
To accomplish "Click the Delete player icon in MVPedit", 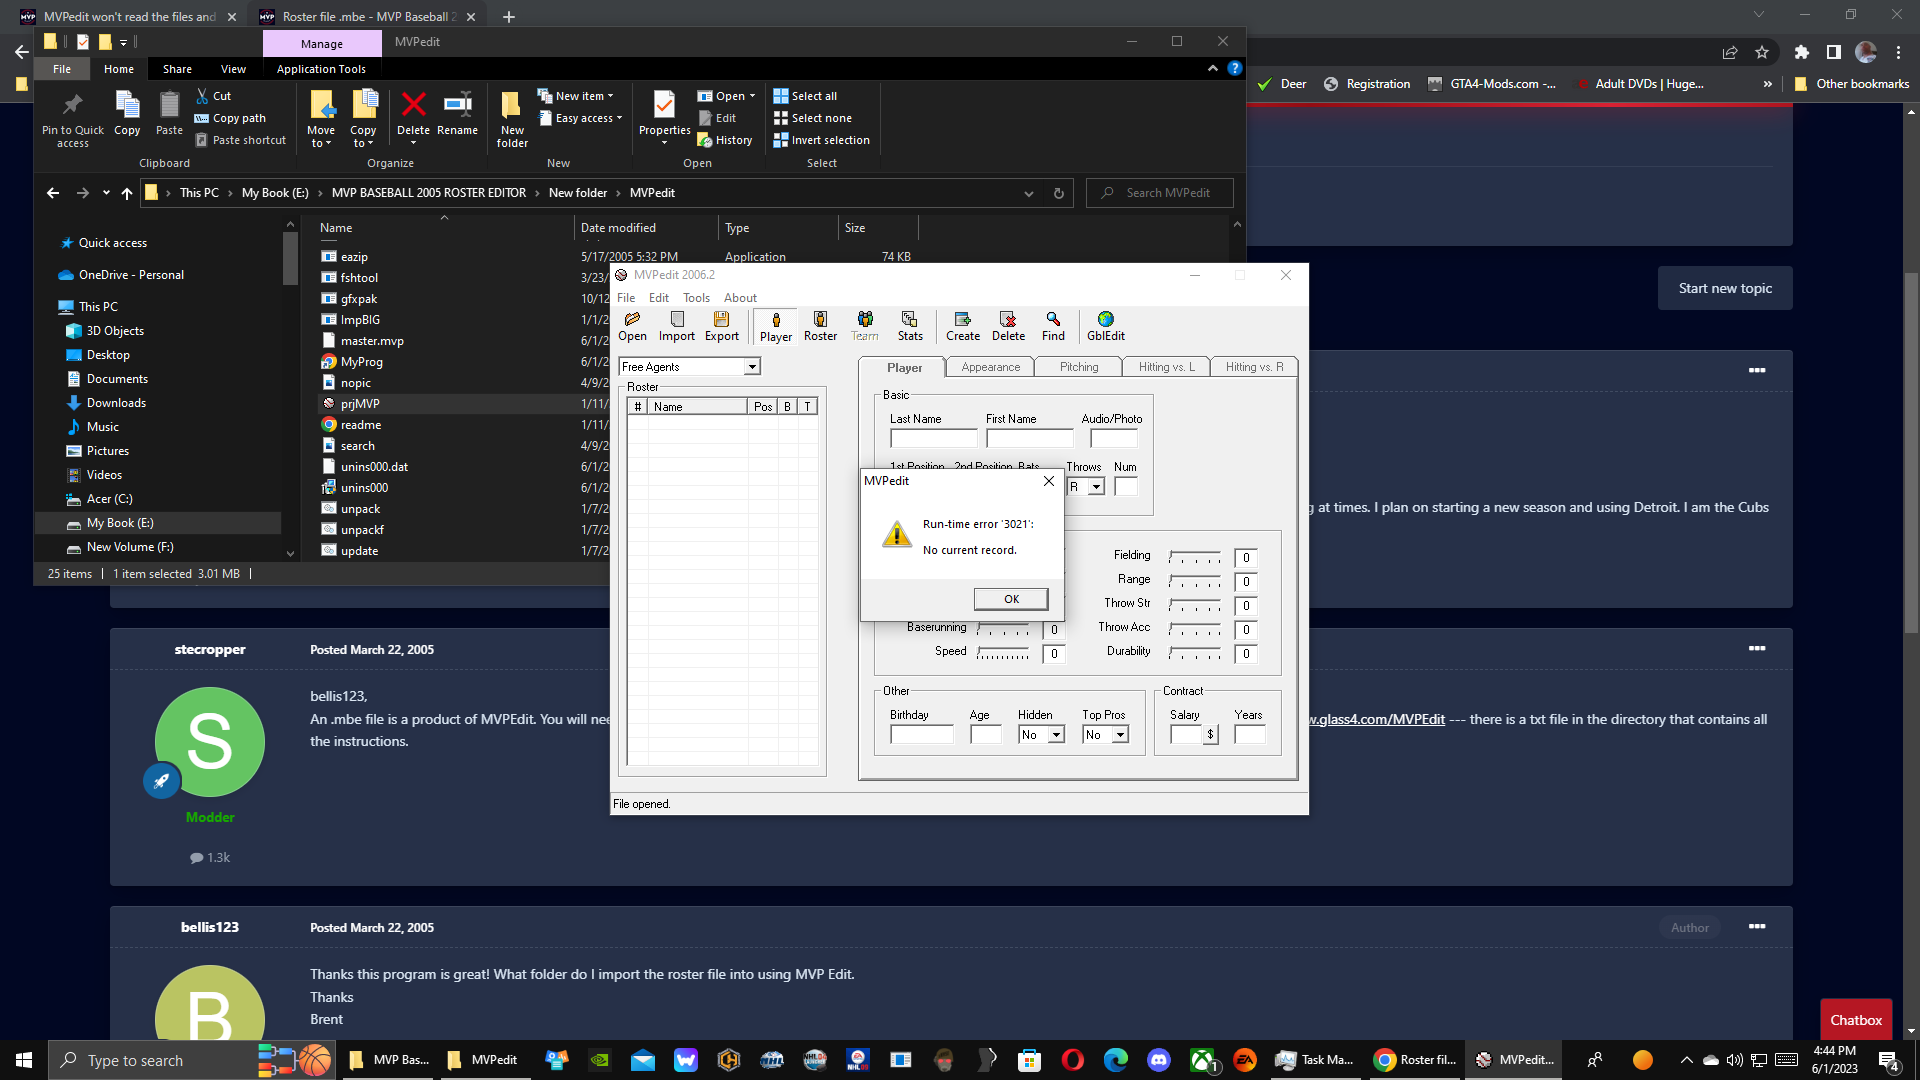I will pyautogui.click(x=1008, y=326).
